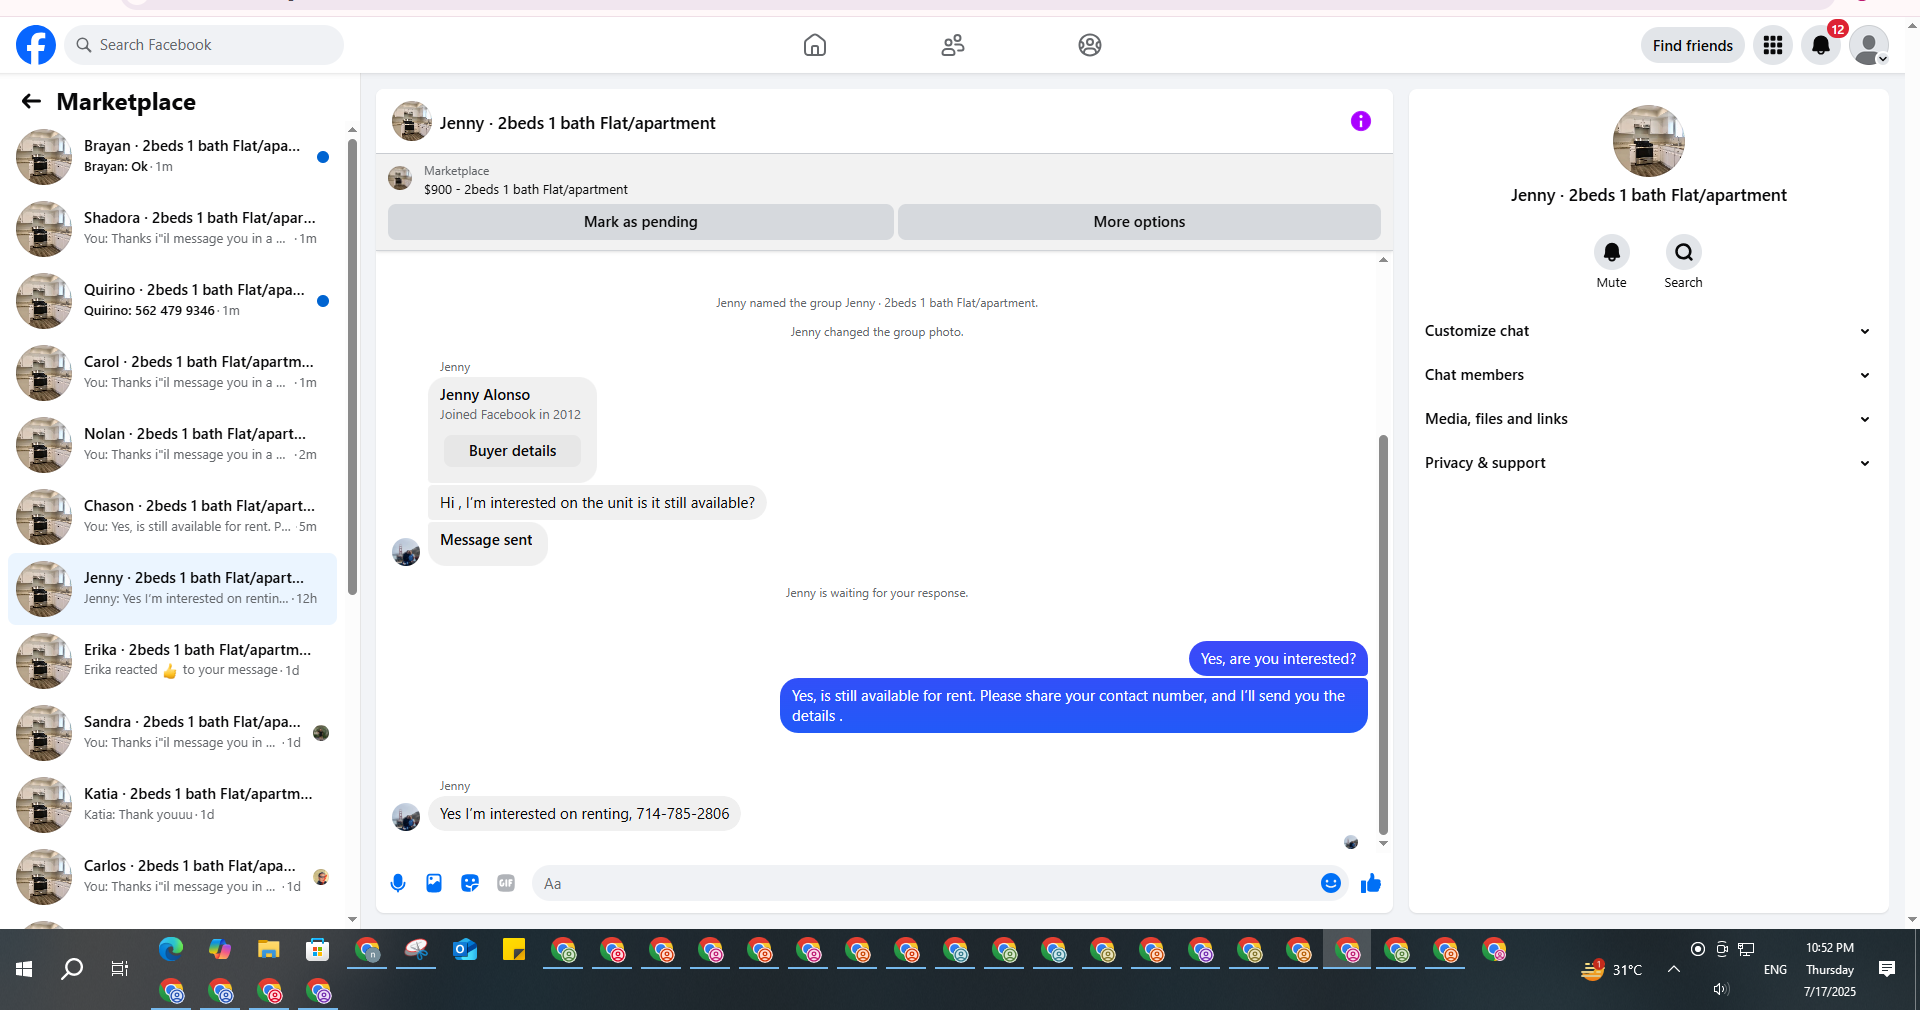Open the volume speaker icon in system tray
The image size is (1920, 1010).
(x=1720, y=989)
